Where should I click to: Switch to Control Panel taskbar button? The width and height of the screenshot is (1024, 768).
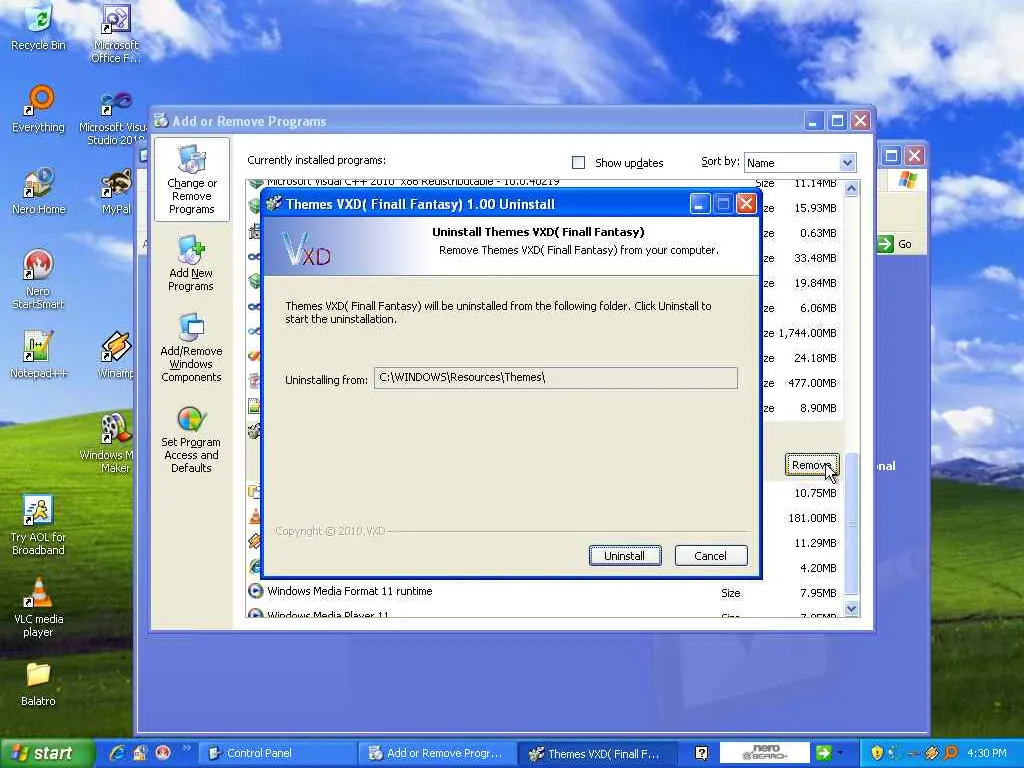point(276,753)
